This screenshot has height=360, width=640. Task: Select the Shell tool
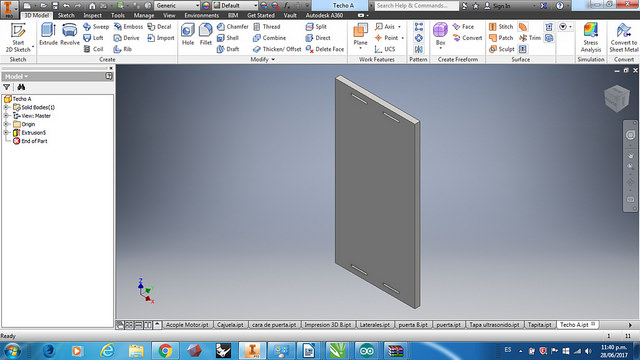point(228,38)
